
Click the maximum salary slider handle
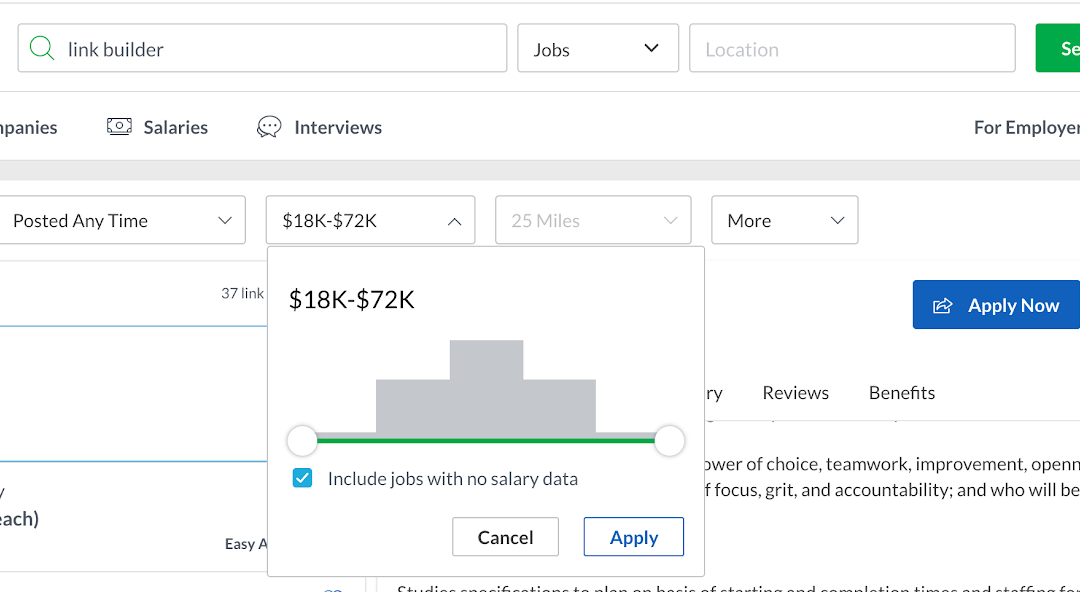coord(669,440)
